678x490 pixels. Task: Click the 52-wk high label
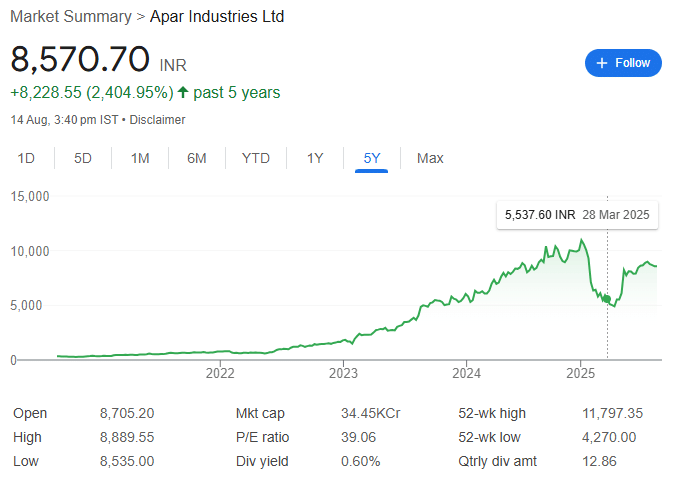(x=492, y=413)
